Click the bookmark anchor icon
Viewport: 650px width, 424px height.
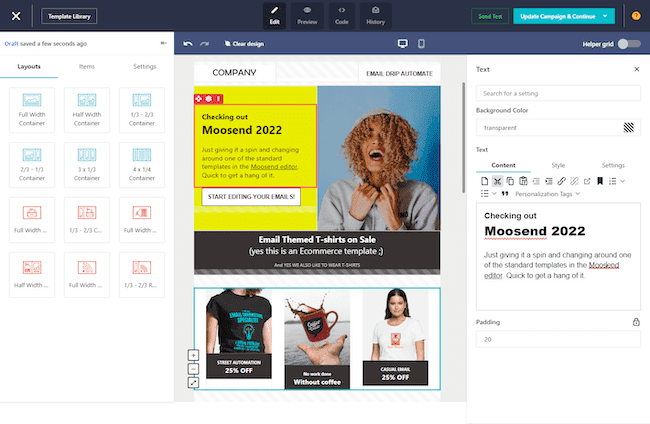click(600, 181)
